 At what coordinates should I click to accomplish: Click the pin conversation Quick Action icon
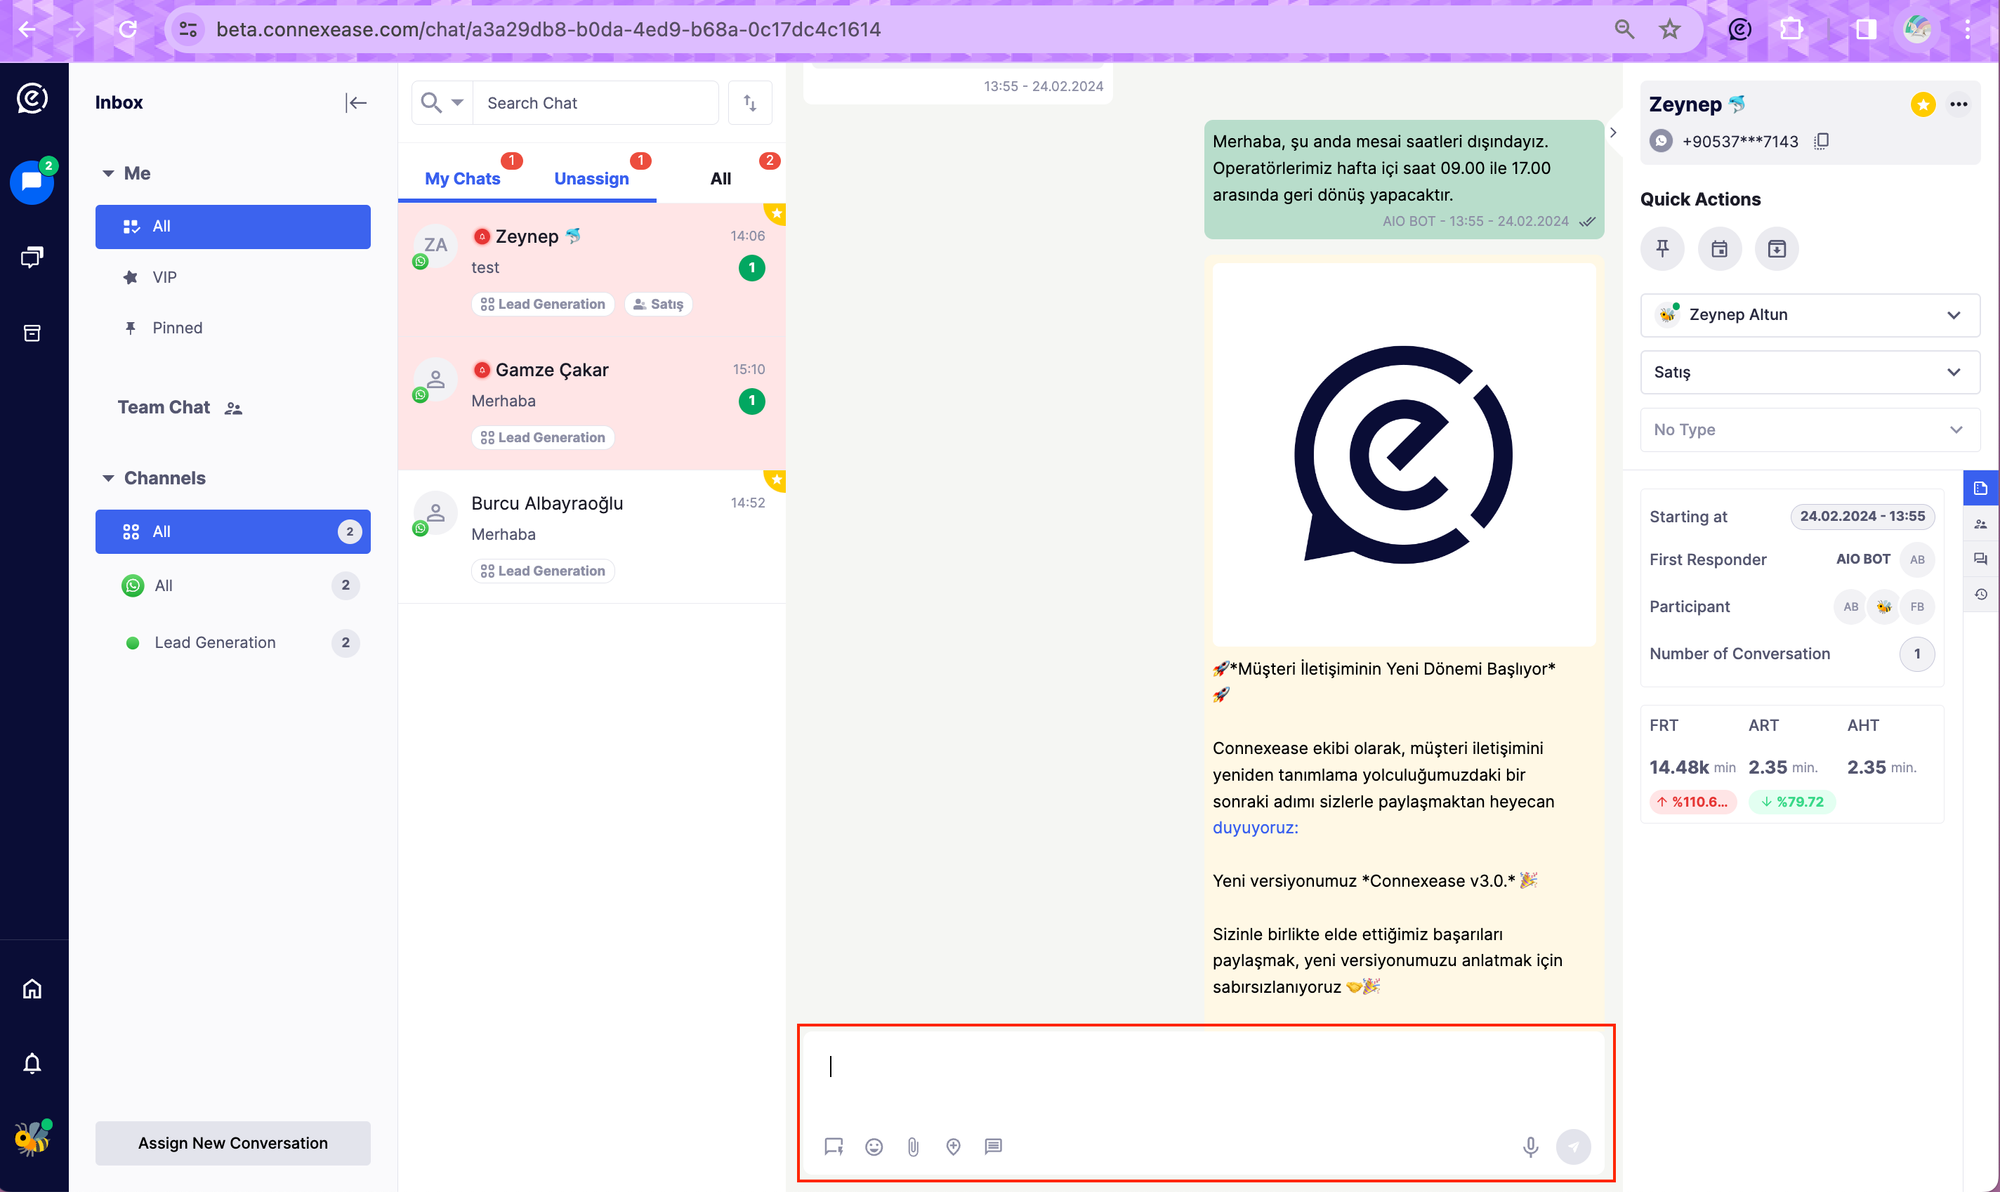1662,248
